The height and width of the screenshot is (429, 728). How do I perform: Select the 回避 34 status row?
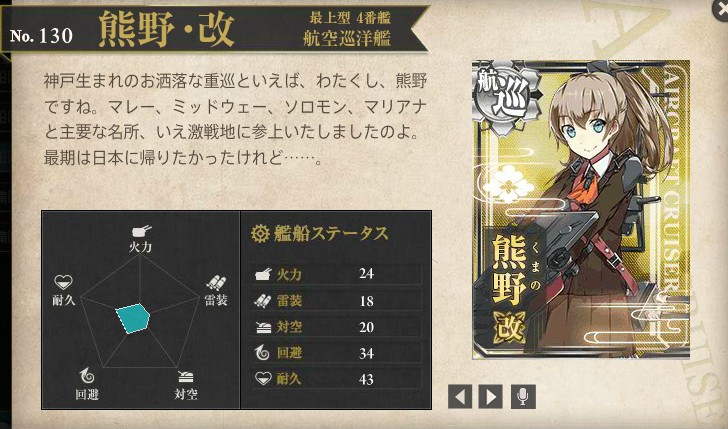pos(337,353)
